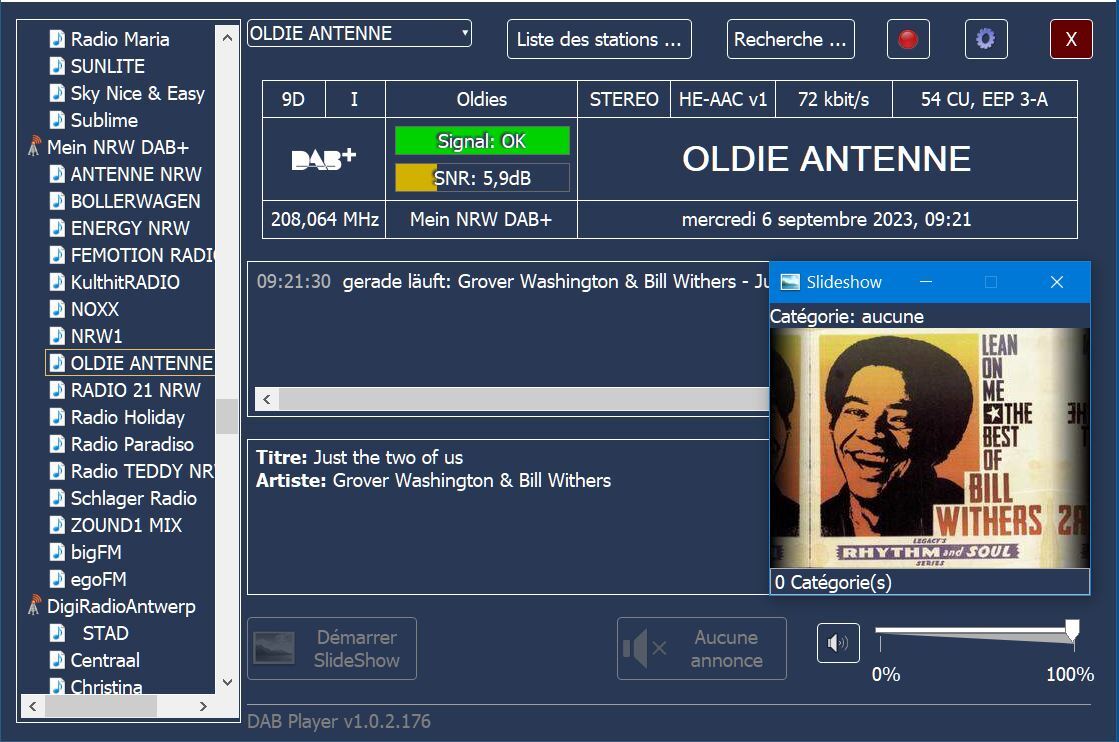Screen dimensions: 1119x742
Task: Click the SNR level bar
Action: (482, 178)
